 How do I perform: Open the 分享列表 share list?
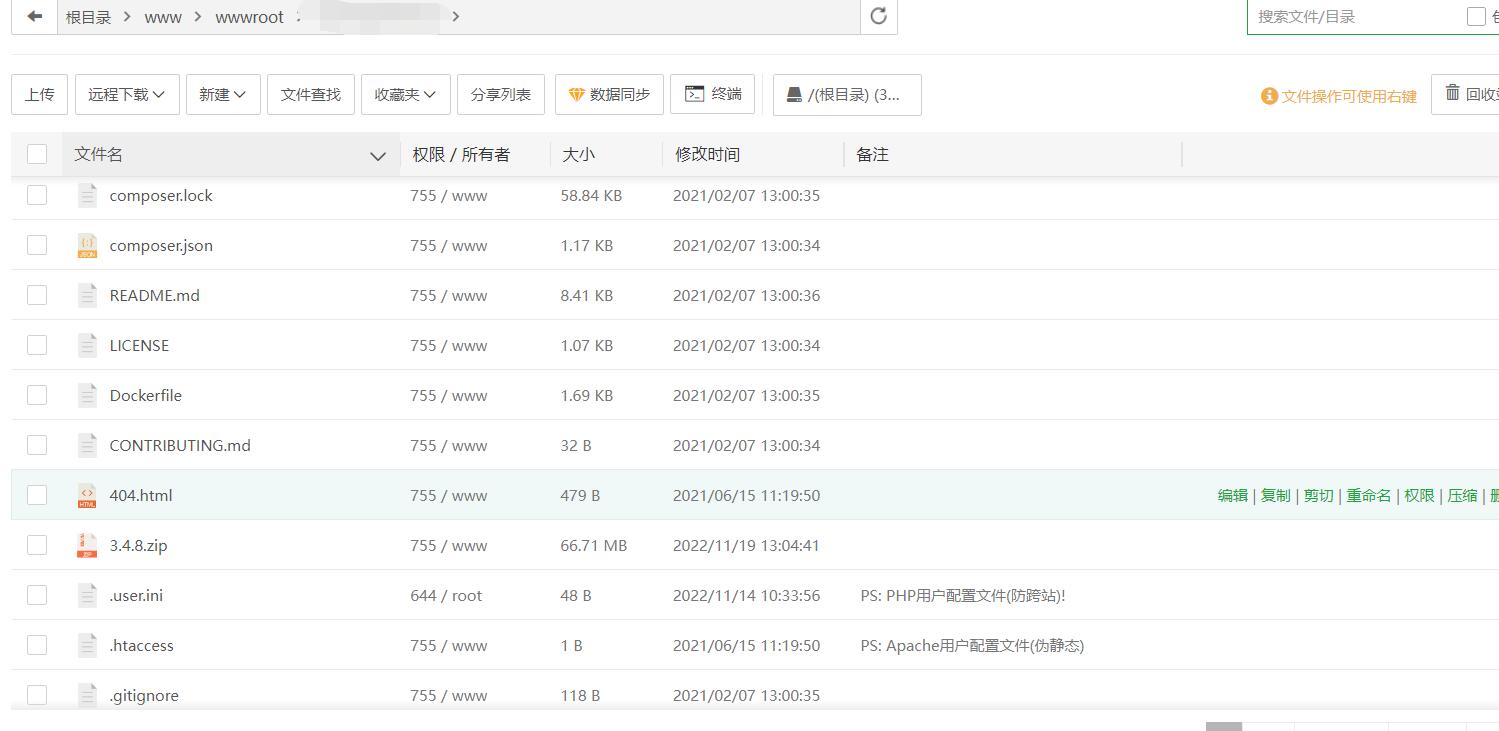click(501, 94)
